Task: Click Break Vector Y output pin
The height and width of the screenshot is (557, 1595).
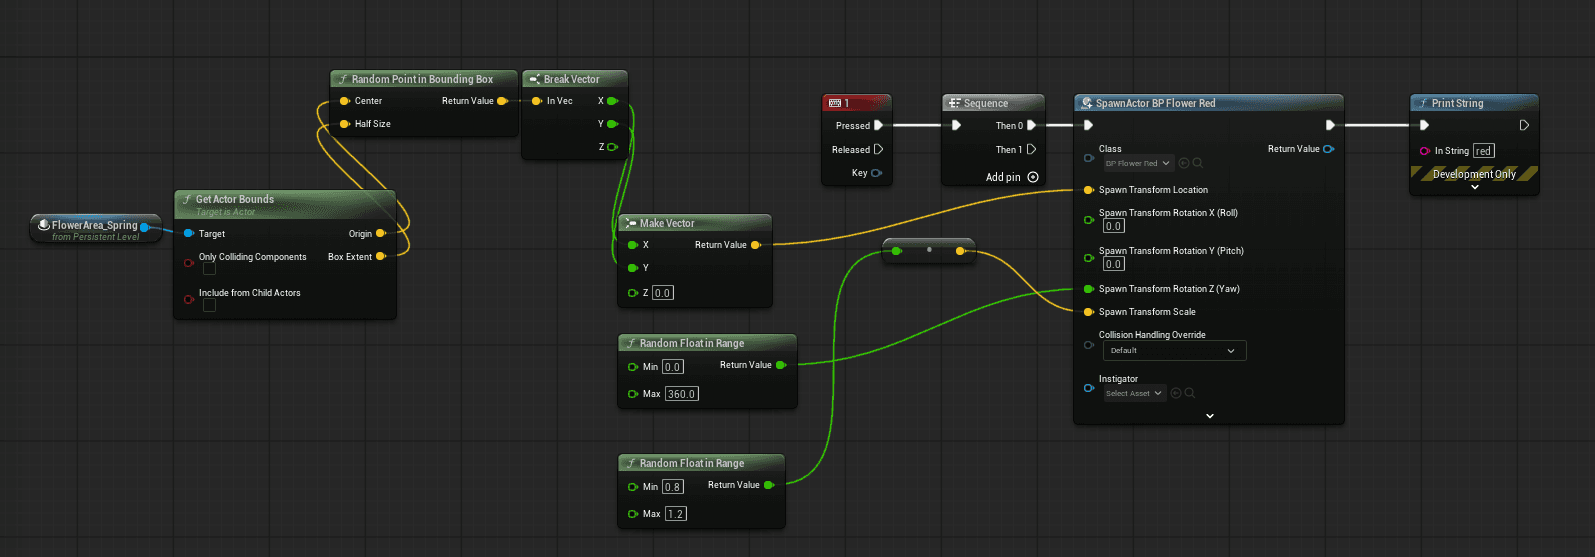Action: 612,124
